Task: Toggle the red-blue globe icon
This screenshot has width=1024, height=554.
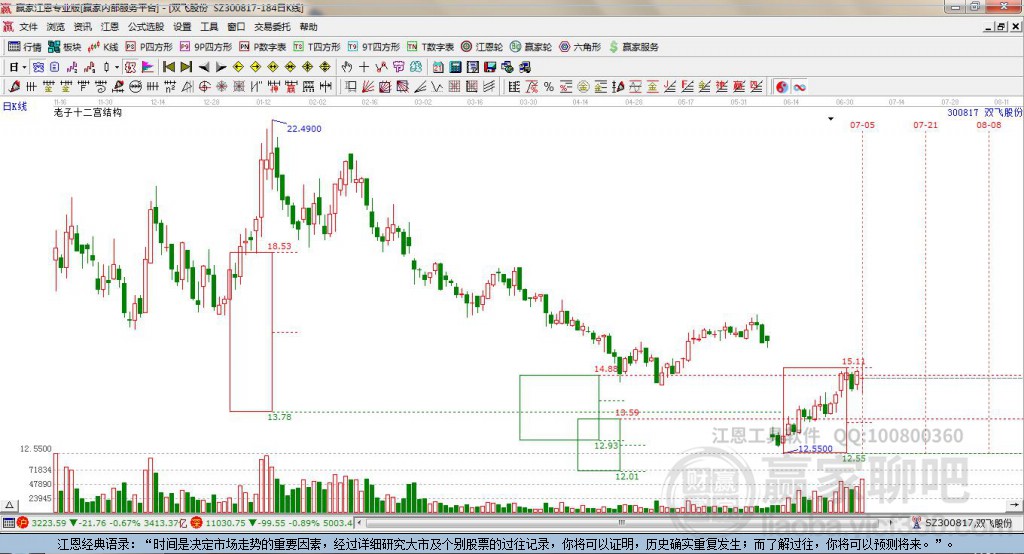Action: coord(782,87)
